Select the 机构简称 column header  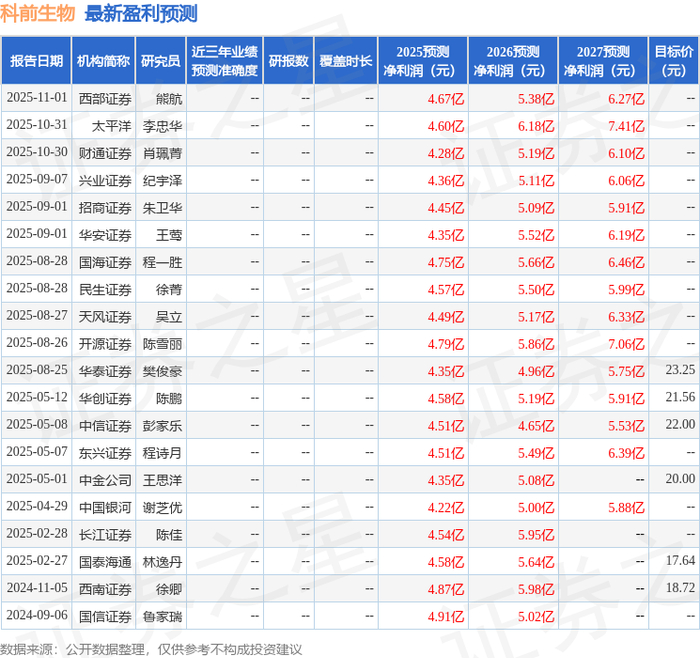(104, 61)
